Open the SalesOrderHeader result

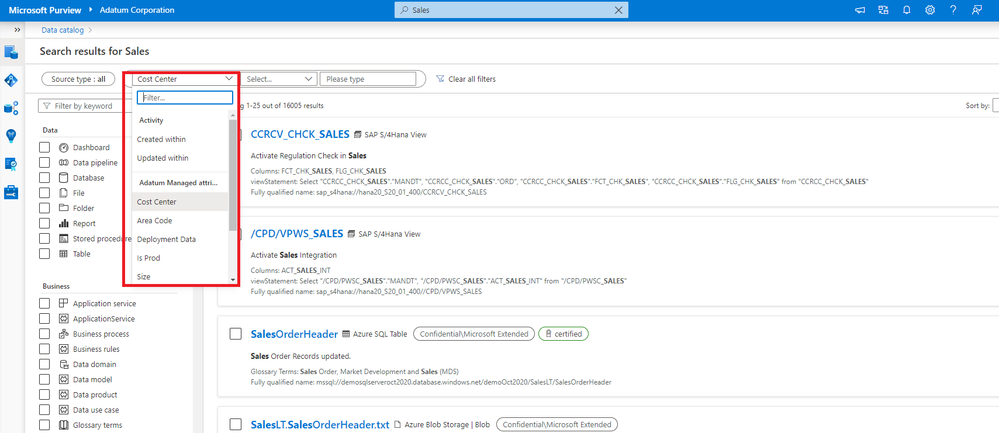click(x=294, y=334)
